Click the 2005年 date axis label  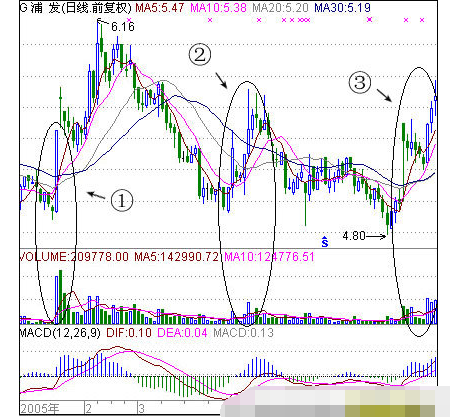click(40, 408)
